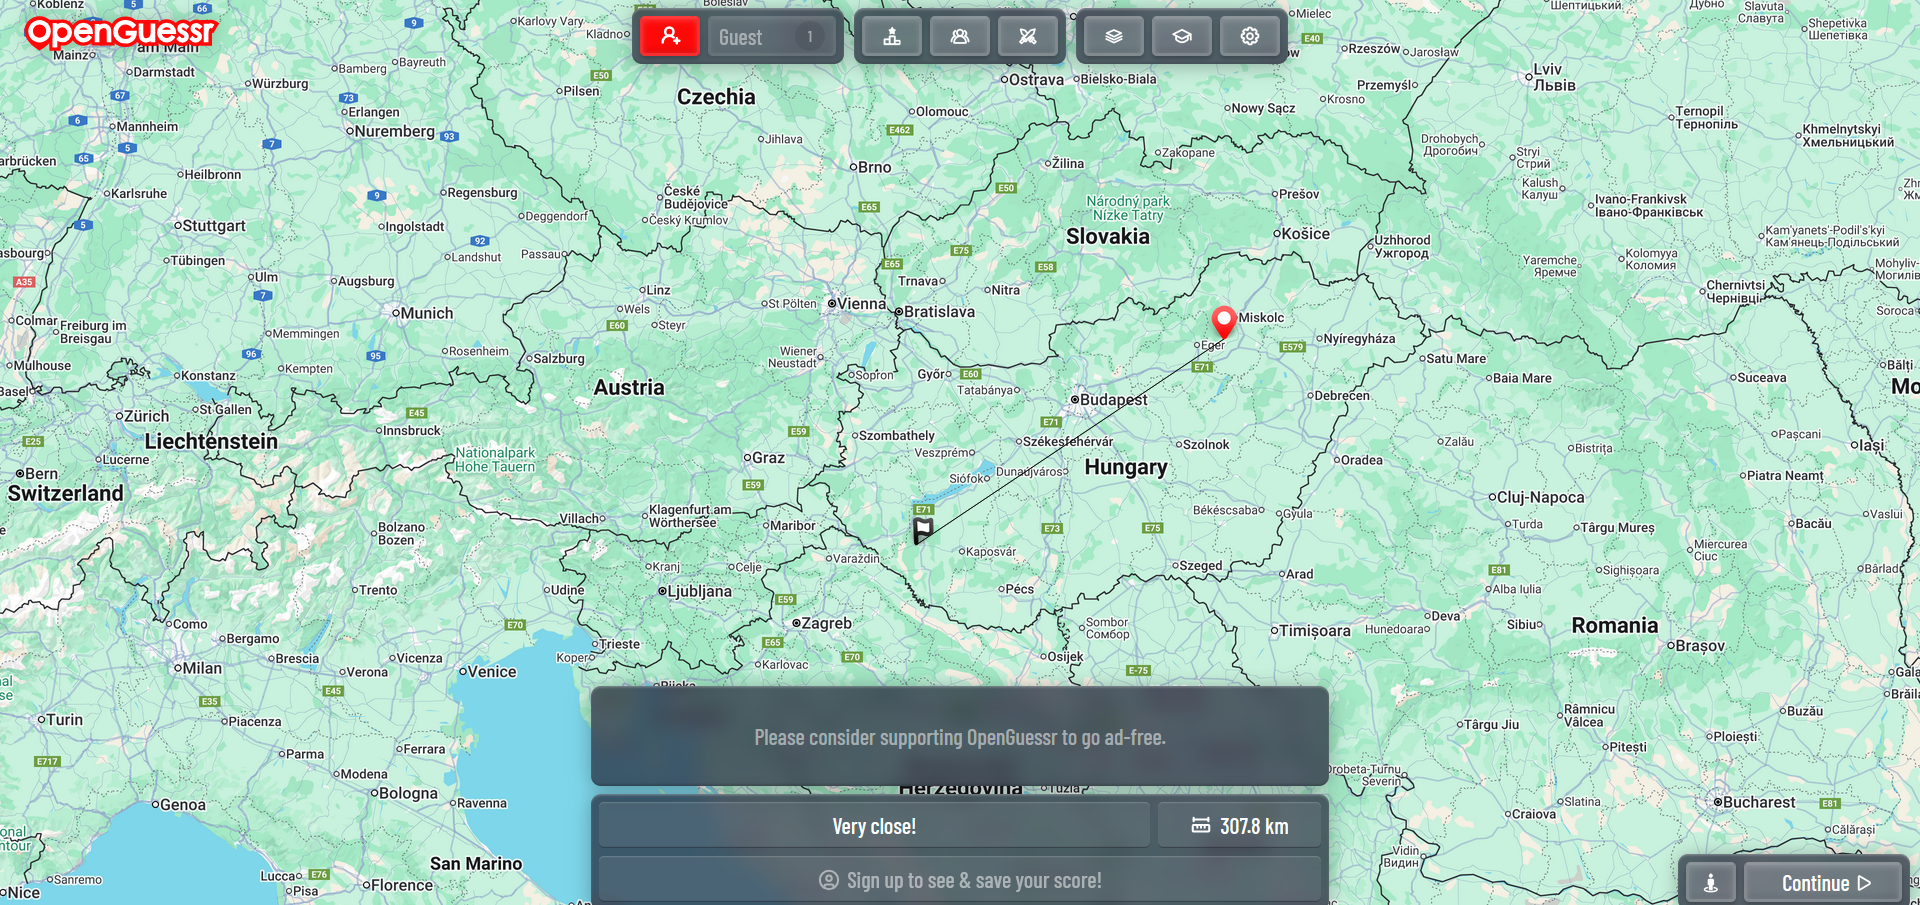Viewport: 1920px width, 905px height.
Task: Click the Ljubljana label on the map
Action: point(699,591)
